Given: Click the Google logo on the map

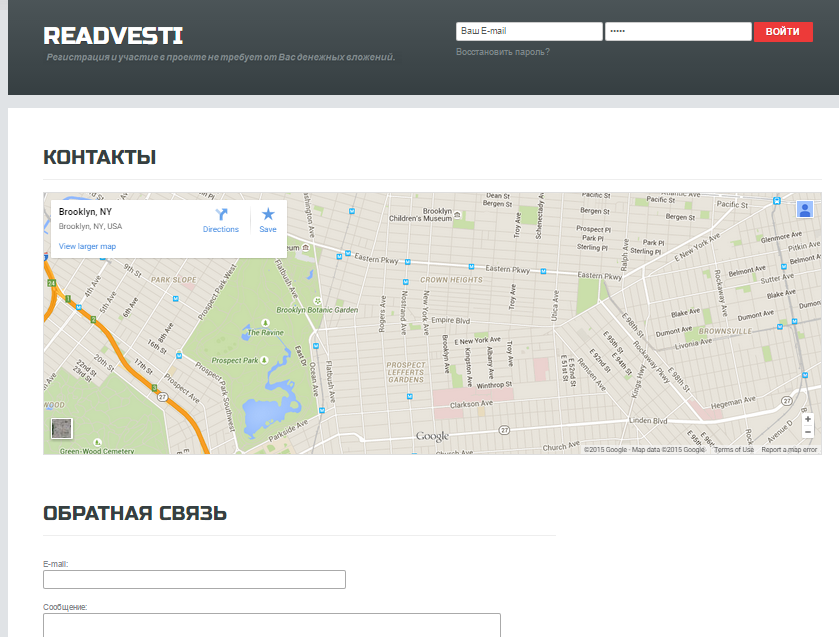Looking at the screenshot, I should pyautogui.click(x=432, y=436).
